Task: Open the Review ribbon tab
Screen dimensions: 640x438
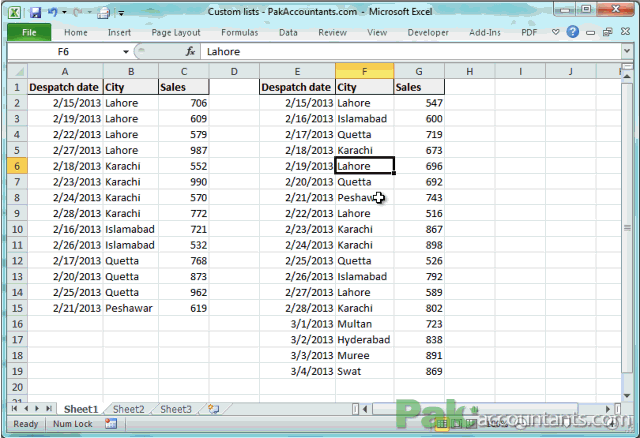Action: coord(332,32)
